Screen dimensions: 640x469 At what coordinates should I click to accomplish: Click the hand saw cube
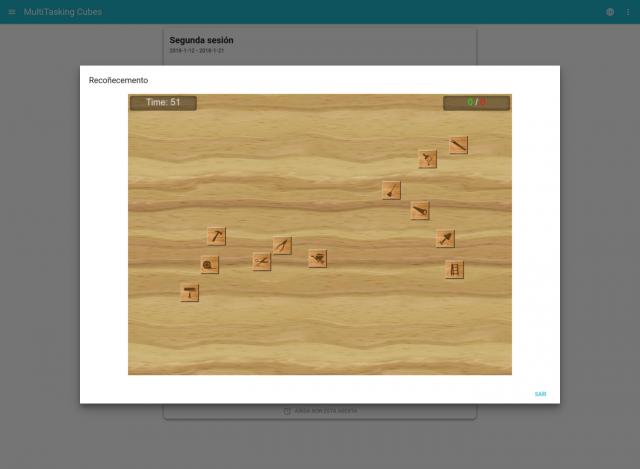tap(420, 210)
